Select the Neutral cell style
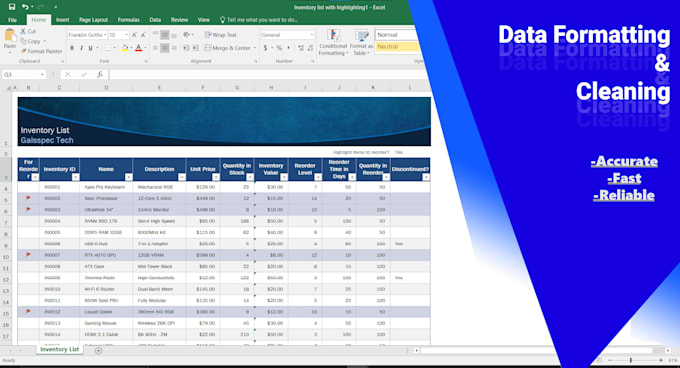This screenshot has width=680, height=368. click(397, 46)
